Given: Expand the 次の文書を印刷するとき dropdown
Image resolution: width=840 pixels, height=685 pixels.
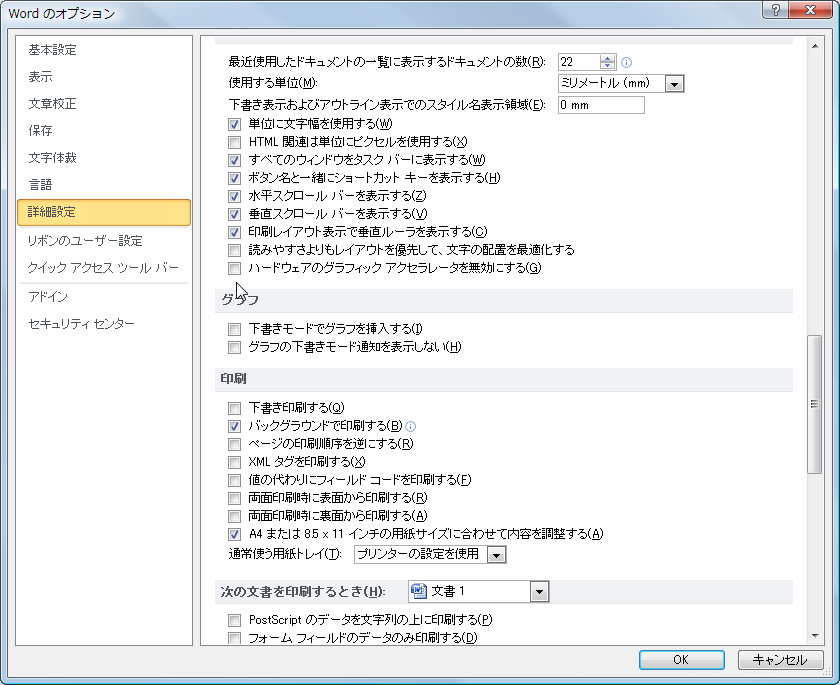Looking at the screenshot, I should 539,591.
